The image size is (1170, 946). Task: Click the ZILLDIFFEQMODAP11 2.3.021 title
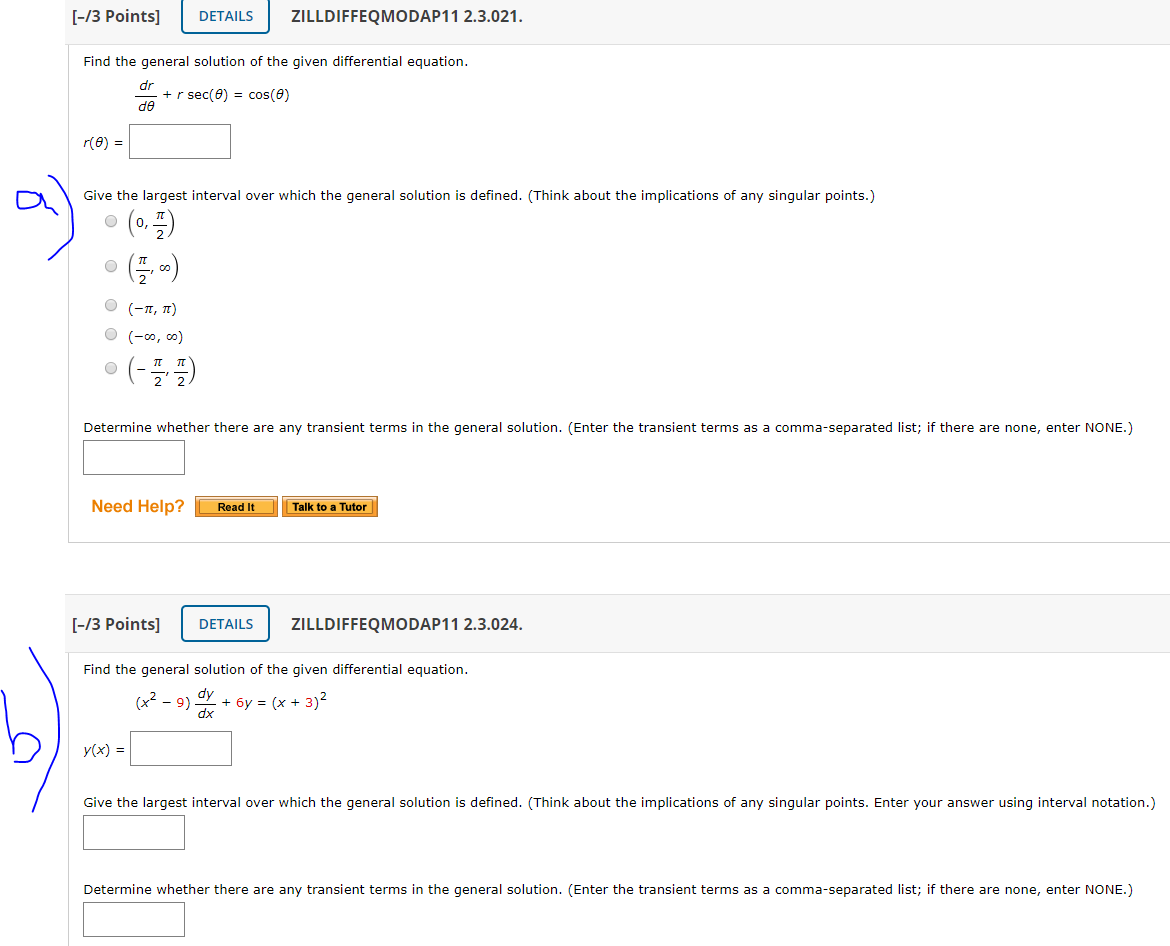click(x=406, y=16)
